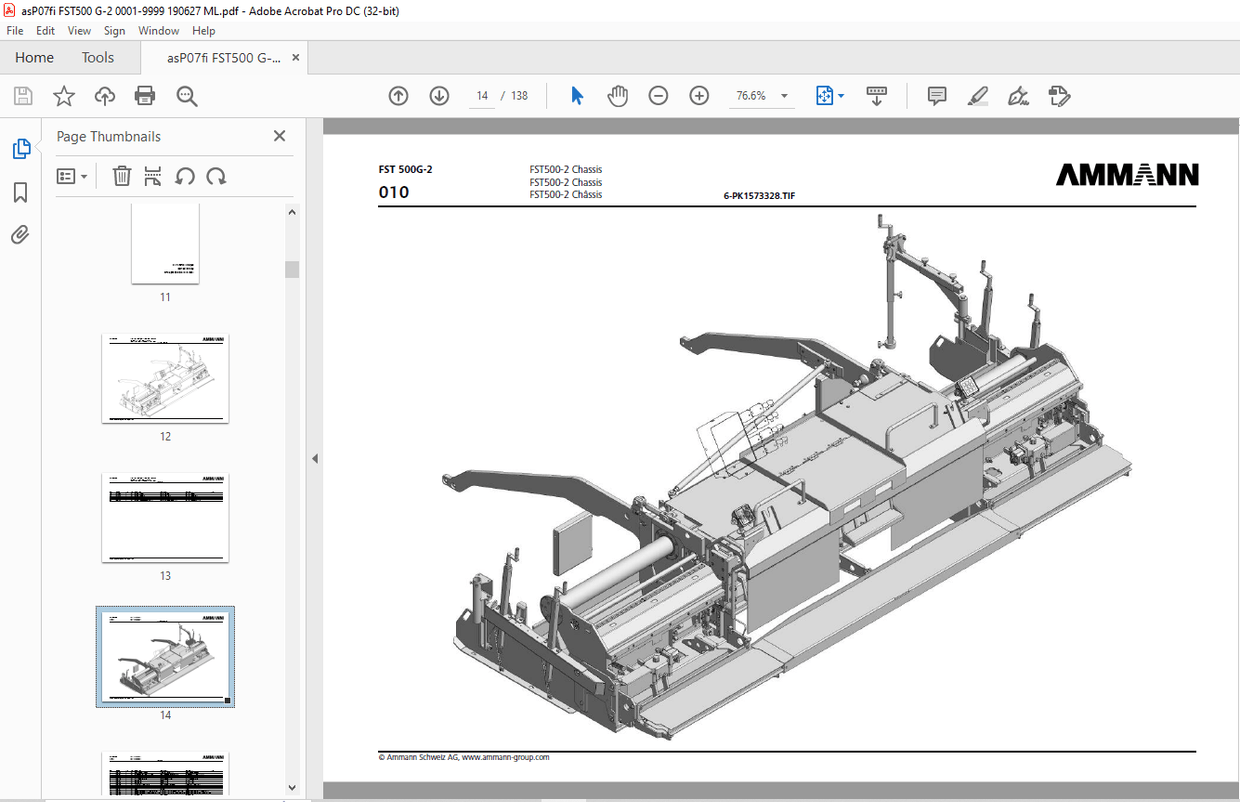The height and width of the screenshot is (802, 1240).
Task: Select the Highlight text tool
Action: [978, 95]
